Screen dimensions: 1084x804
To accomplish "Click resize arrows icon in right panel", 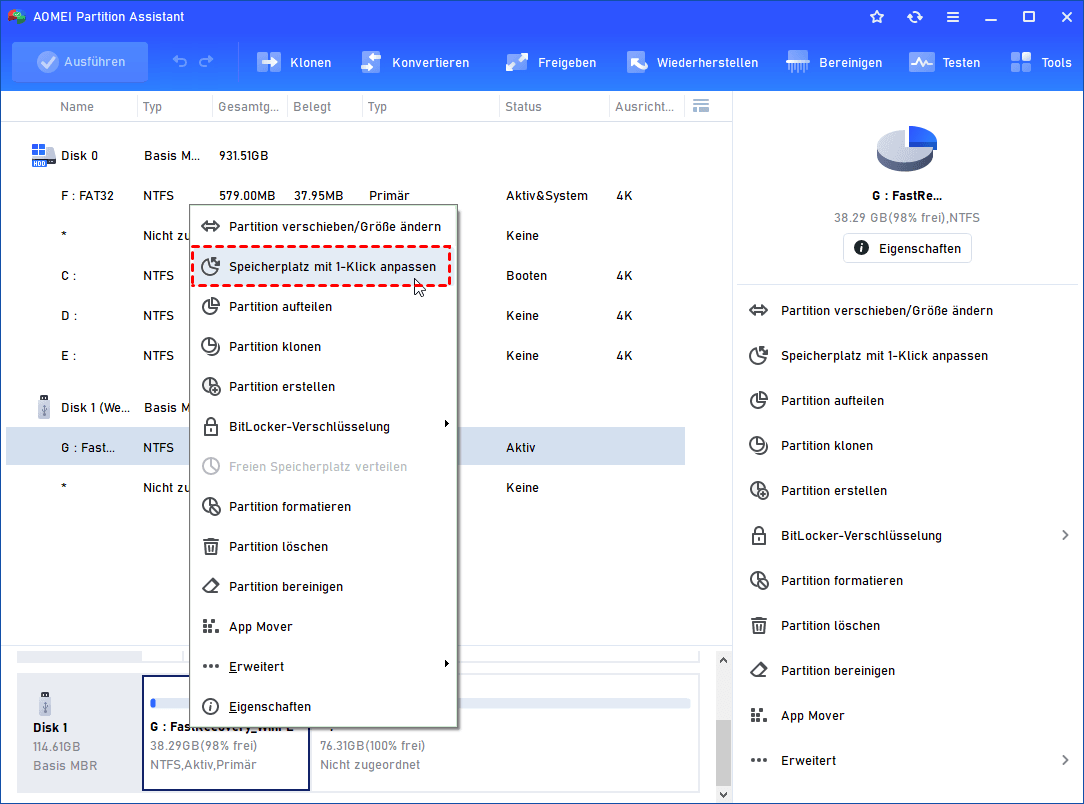I will point(758,310).
